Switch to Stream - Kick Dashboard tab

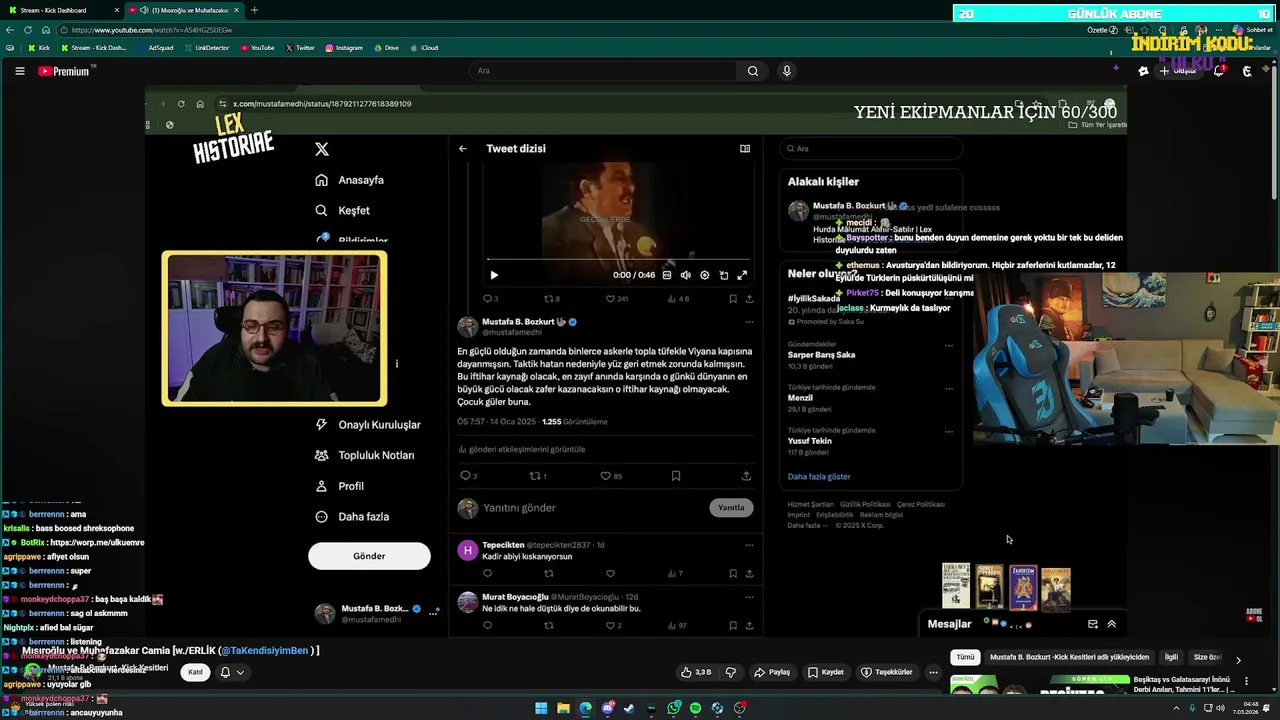[60, 10]
